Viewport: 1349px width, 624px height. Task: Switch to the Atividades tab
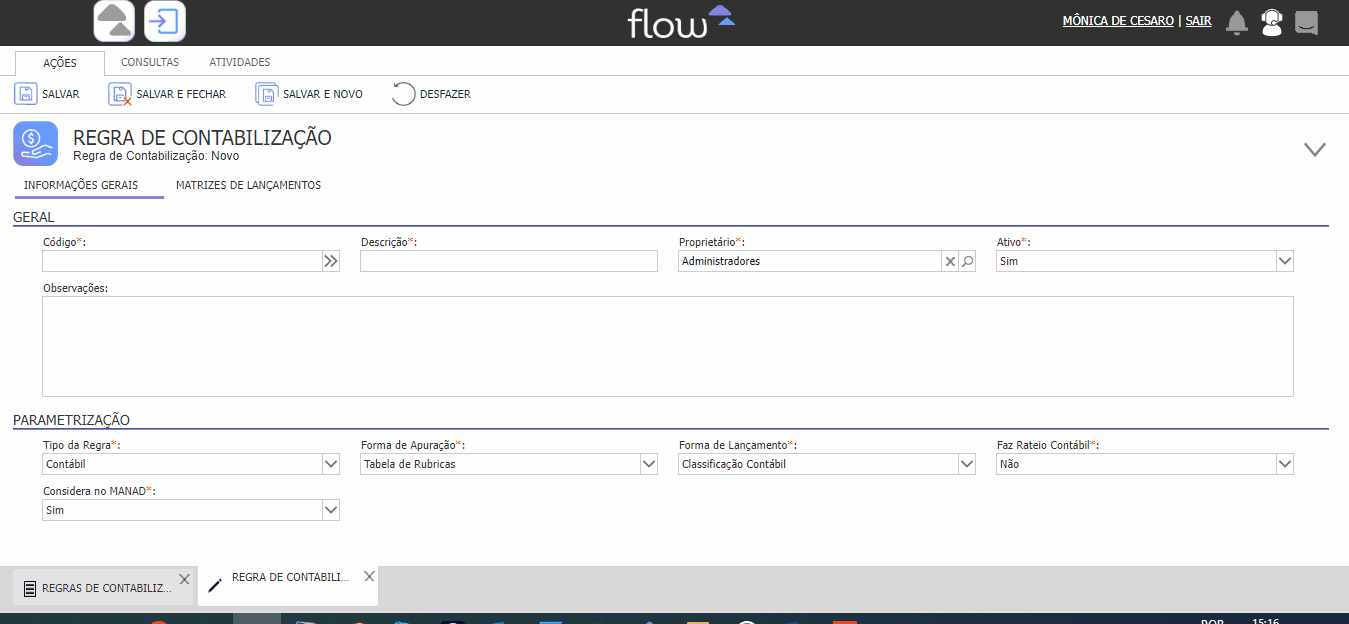point(240,62)
